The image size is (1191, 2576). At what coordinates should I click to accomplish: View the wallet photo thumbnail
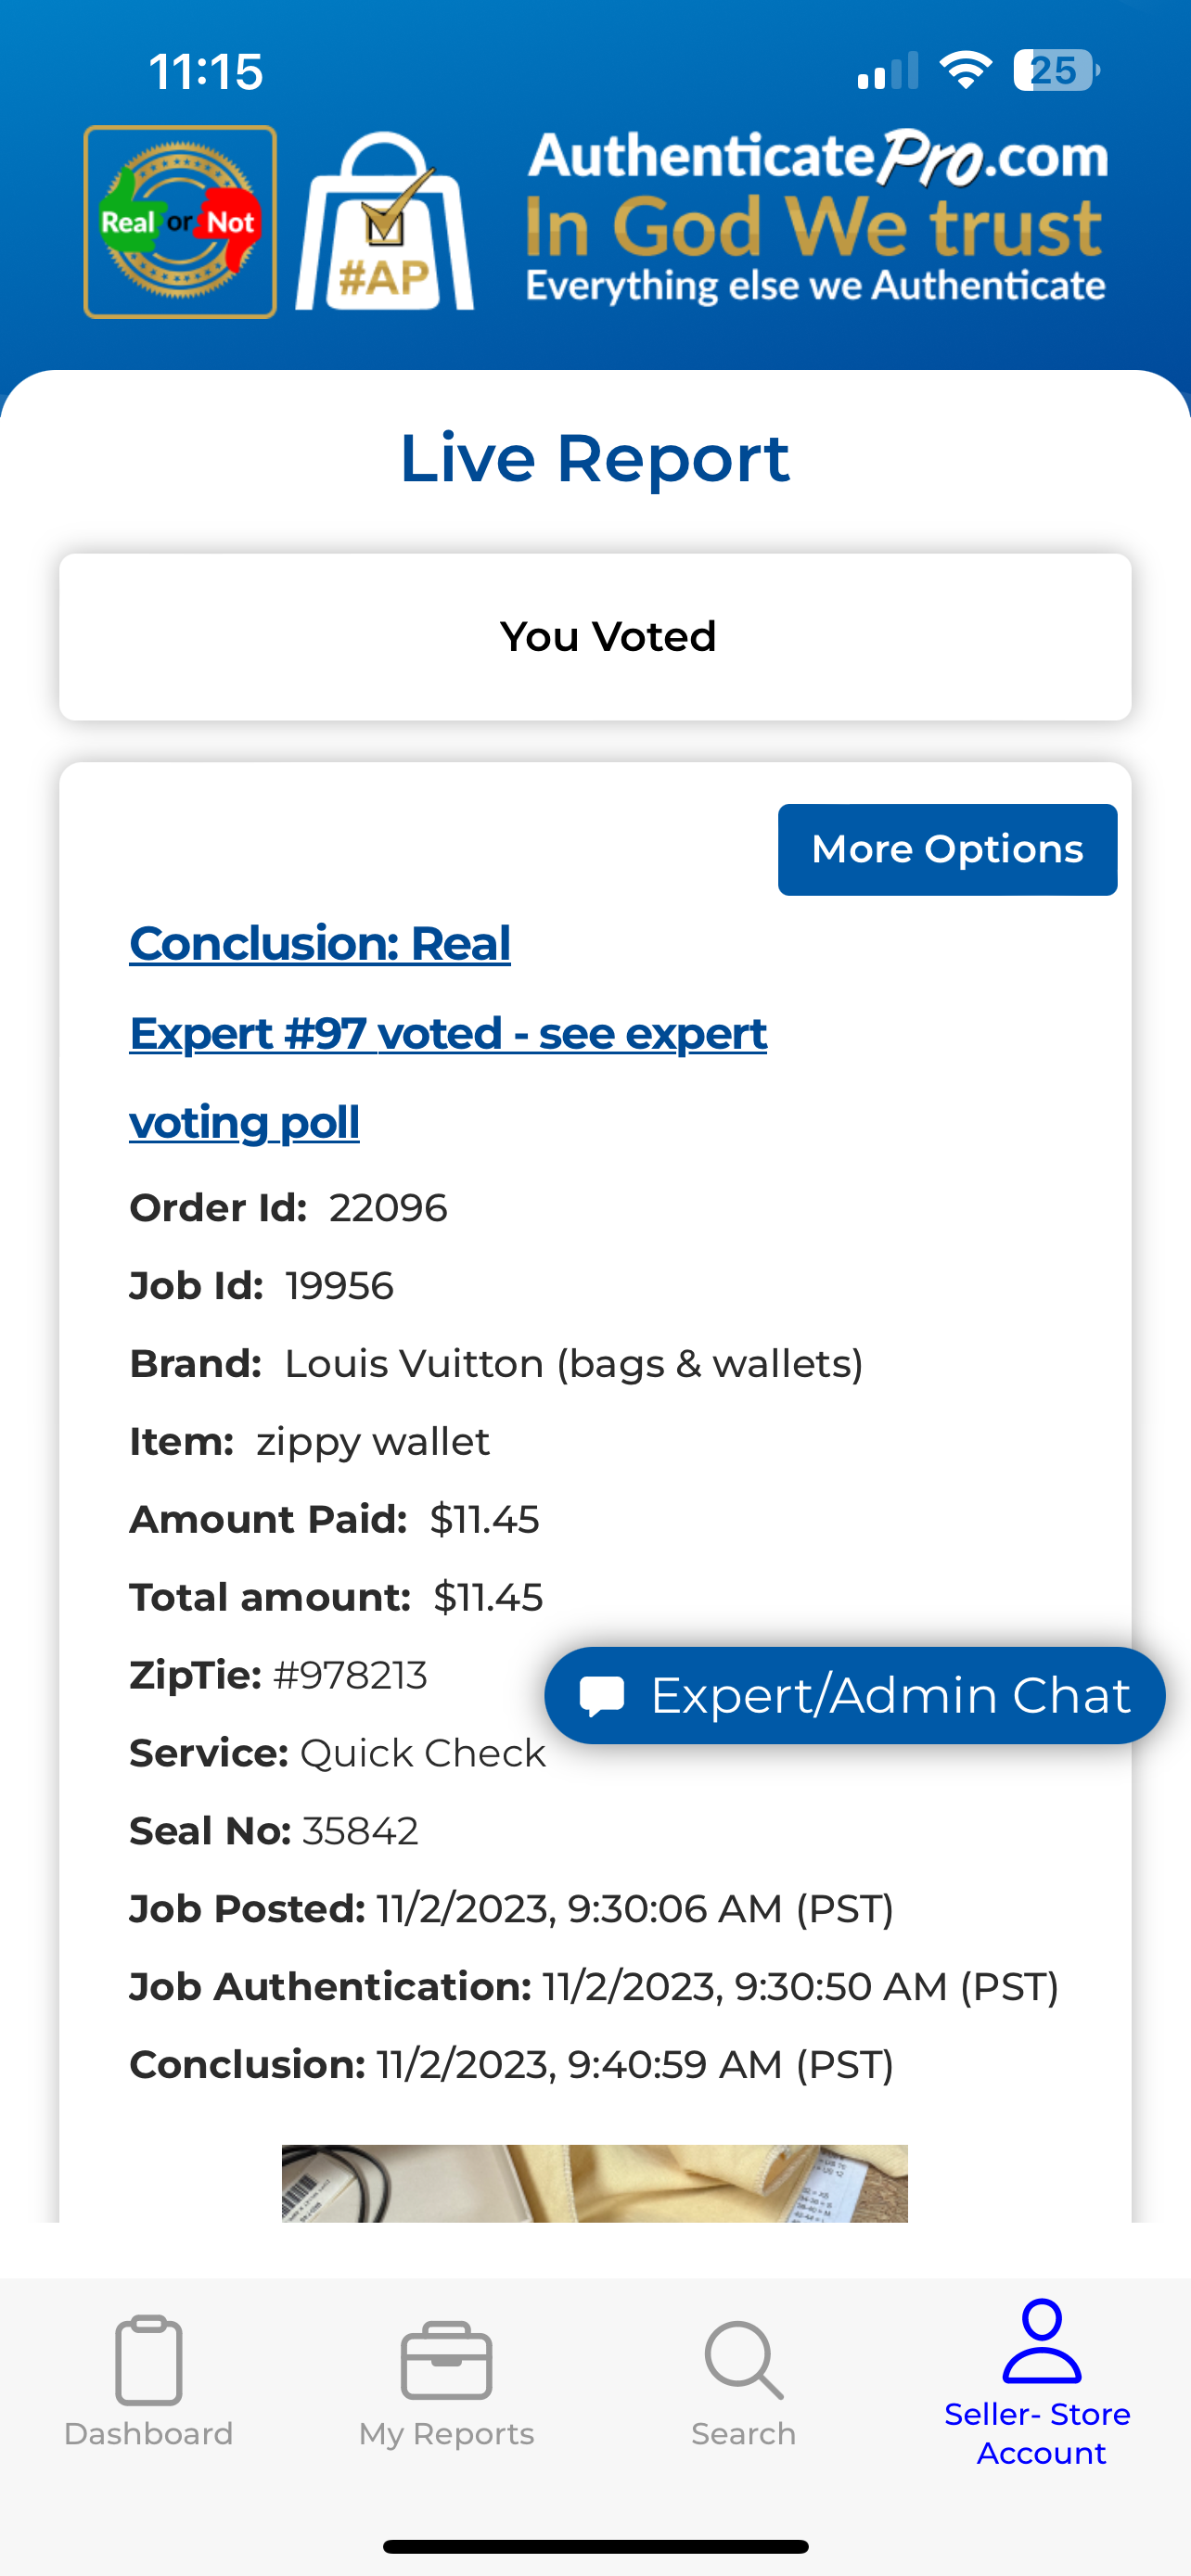[x=594, y=2183]
